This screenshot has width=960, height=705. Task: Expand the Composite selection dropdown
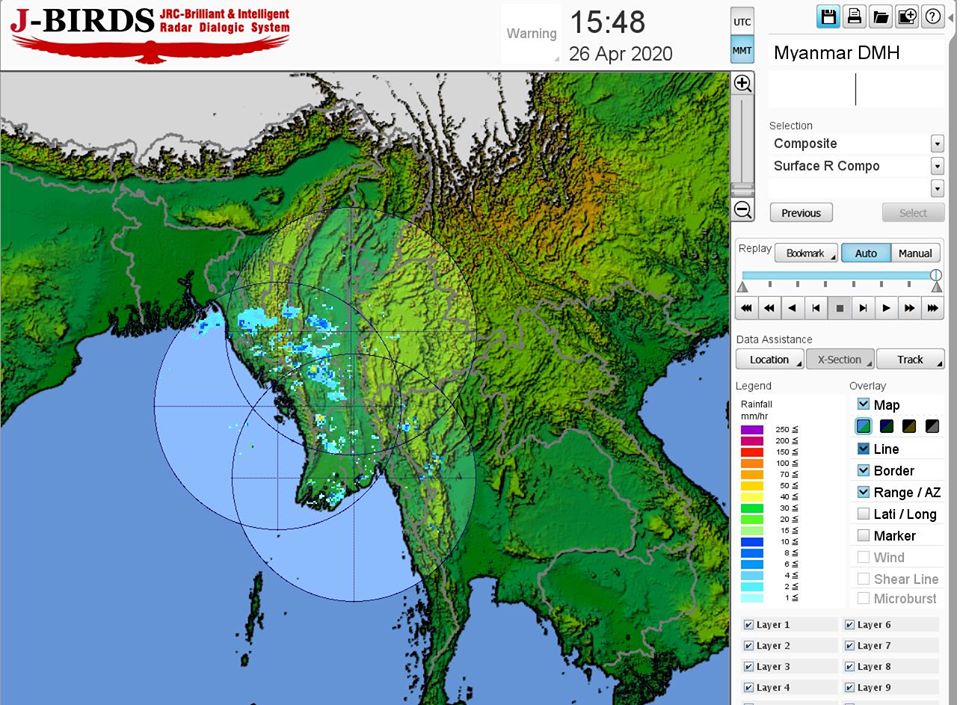(937, 144)
